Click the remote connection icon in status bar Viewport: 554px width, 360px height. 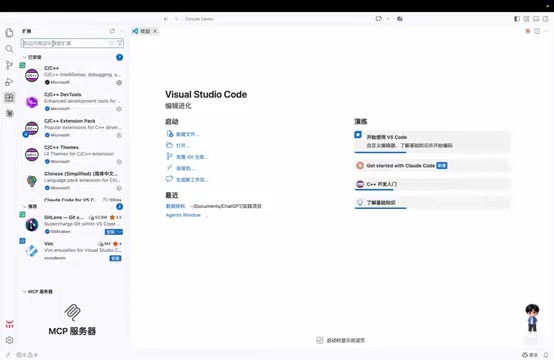coord(8,355)
